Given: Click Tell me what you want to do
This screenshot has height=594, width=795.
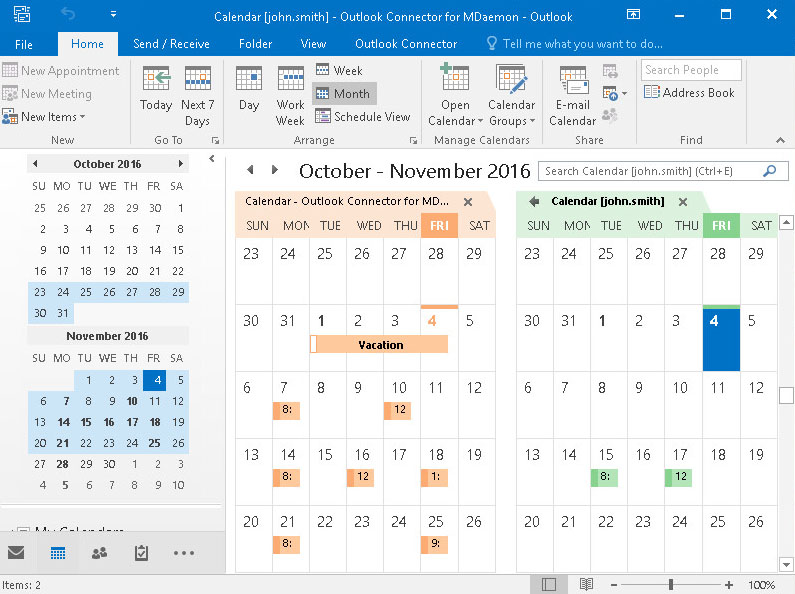Looking at the screenshot, I should pos(574,44).
